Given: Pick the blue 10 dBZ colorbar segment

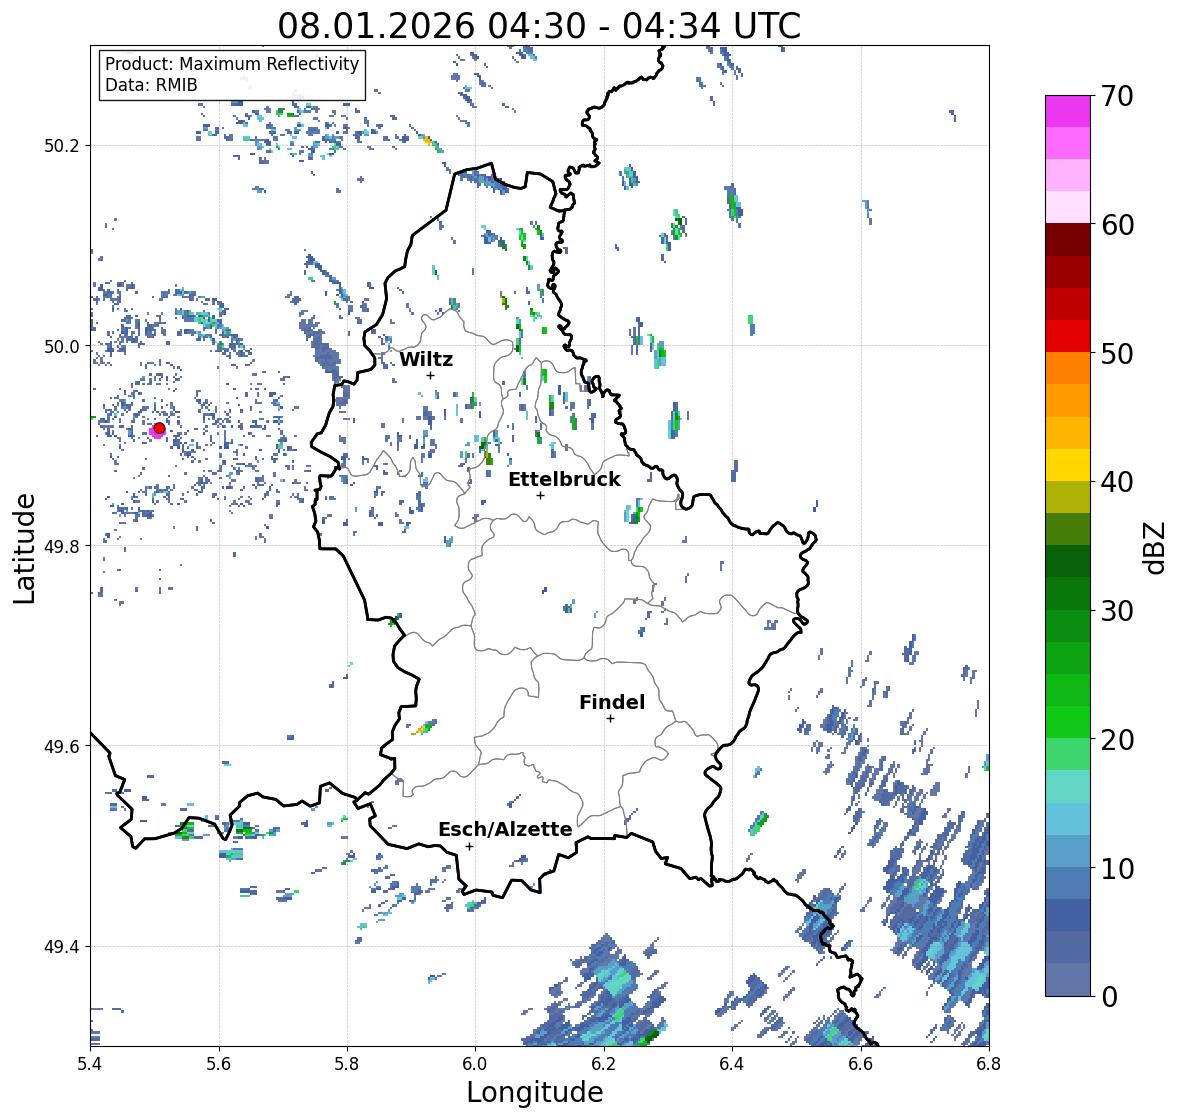Looking at the screenshot, I should [x=1068, y=850].
